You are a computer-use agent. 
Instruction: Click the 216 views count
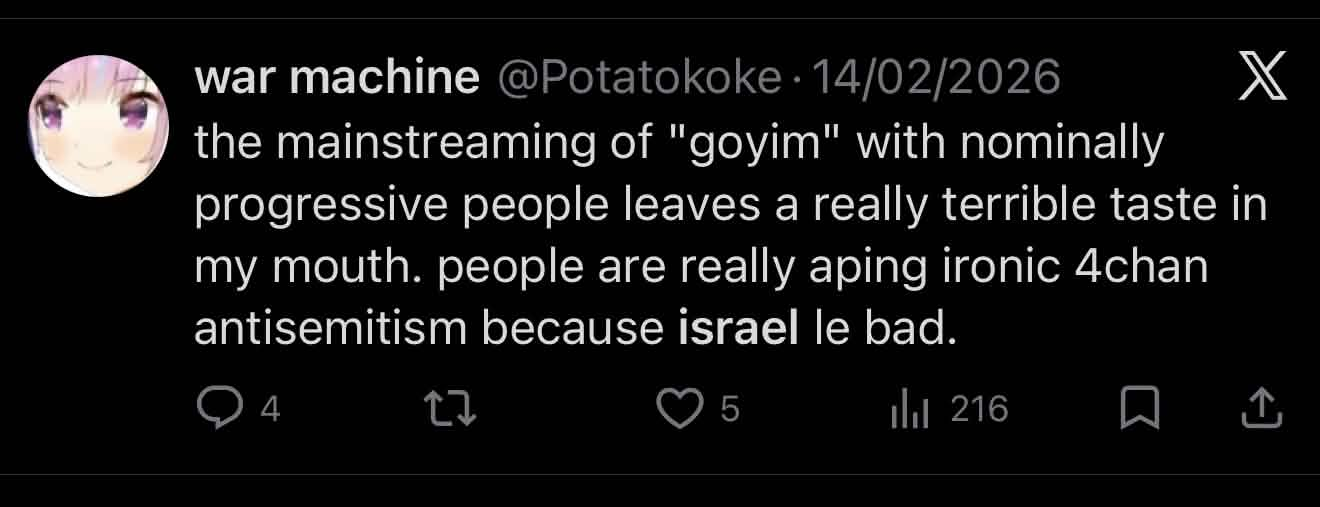pyautogui.click(x=978, y=409)
